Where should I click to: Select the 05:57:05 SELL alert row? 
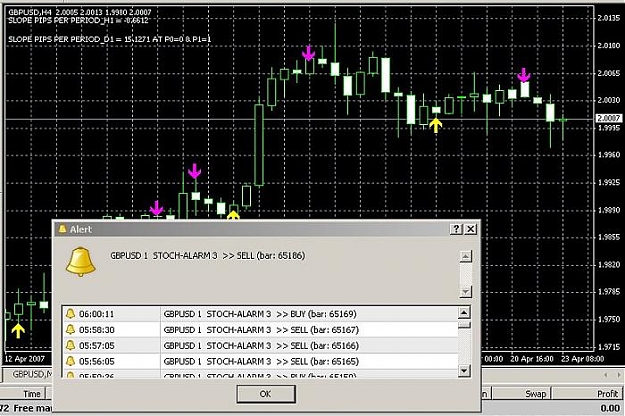[x=260, y=345]
